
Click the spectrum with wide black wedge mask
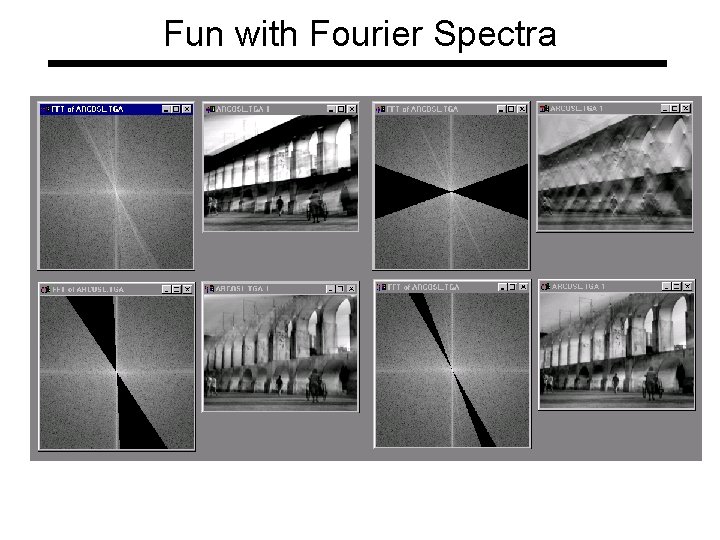pos(117,372)
